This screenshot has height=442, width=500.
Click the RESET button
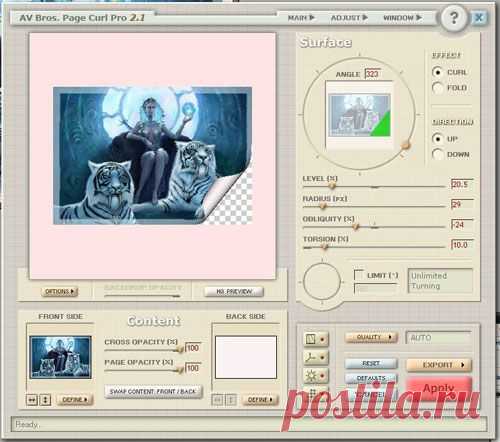click(x=371, y=363)
